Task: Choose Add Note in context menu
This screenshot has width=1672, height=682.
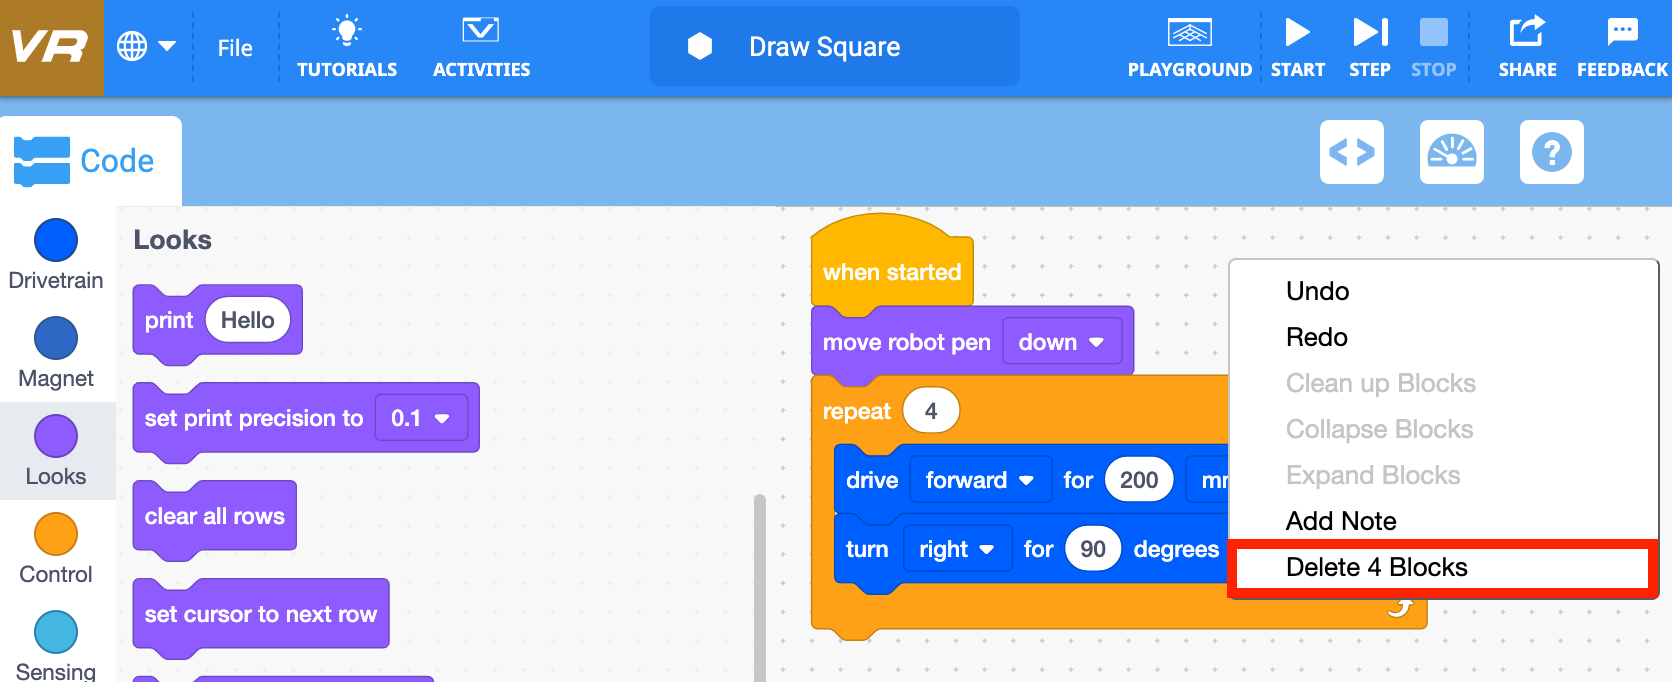Action: point(1341,521)
